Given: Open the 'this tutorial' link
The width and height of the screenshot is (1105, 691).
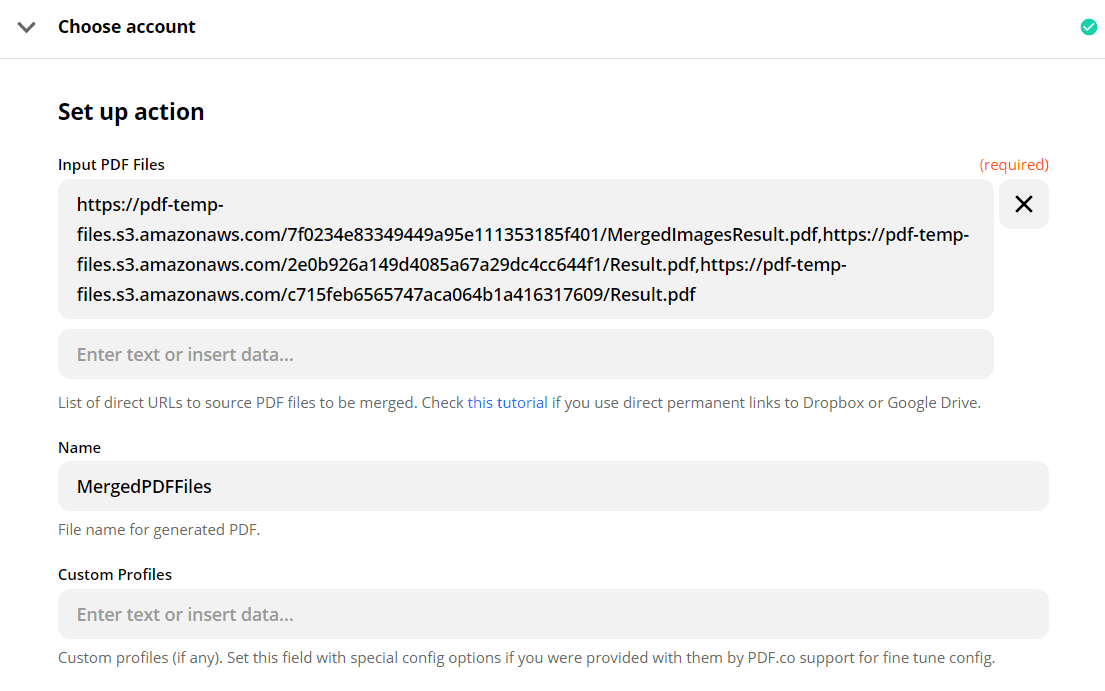Looking at the screenshot, I should (x=507, y=403).
